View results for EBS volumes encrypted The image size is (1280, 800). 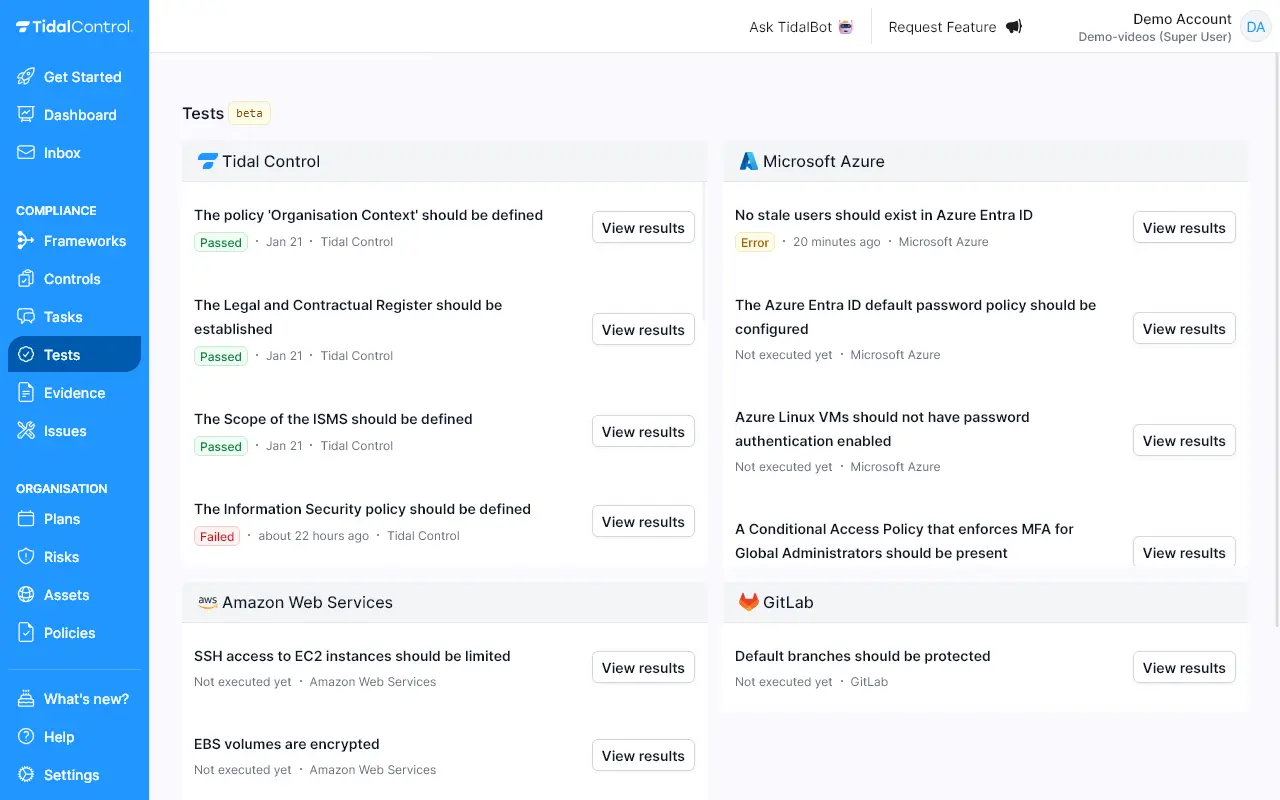pyautogui.click(x=643, y=756)
